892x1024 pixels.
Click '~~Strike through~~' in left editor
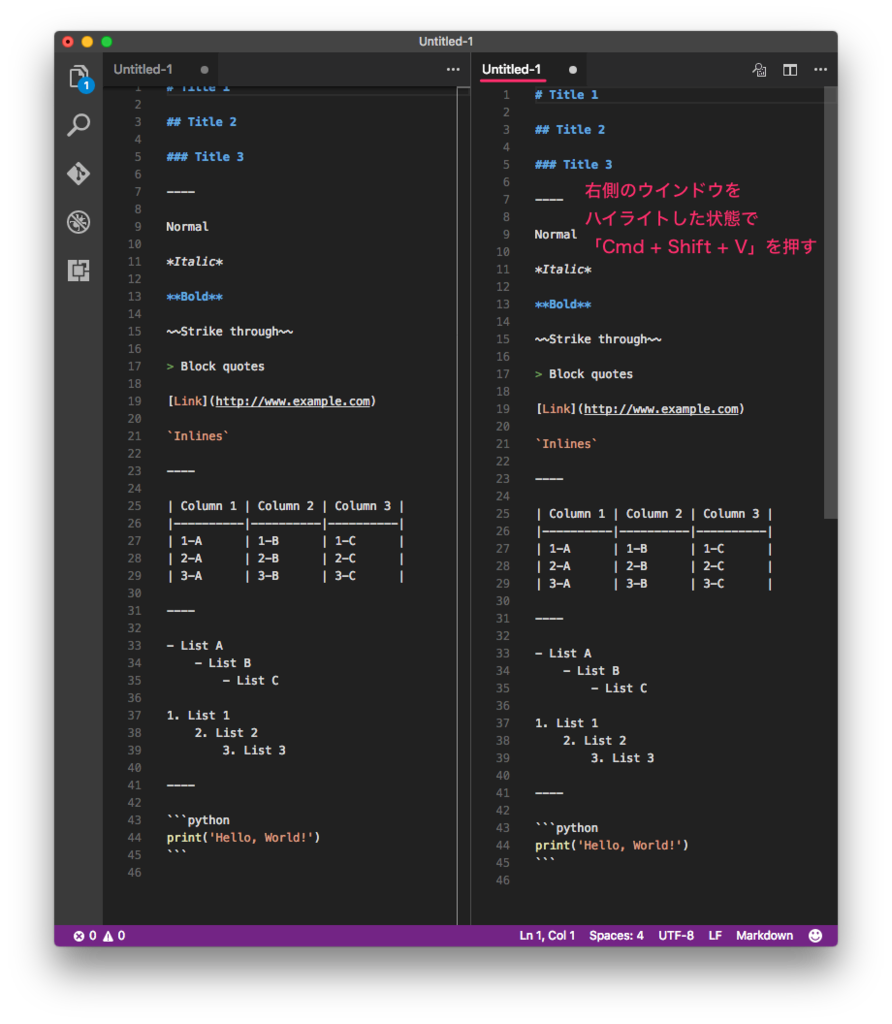click(230, 331)
